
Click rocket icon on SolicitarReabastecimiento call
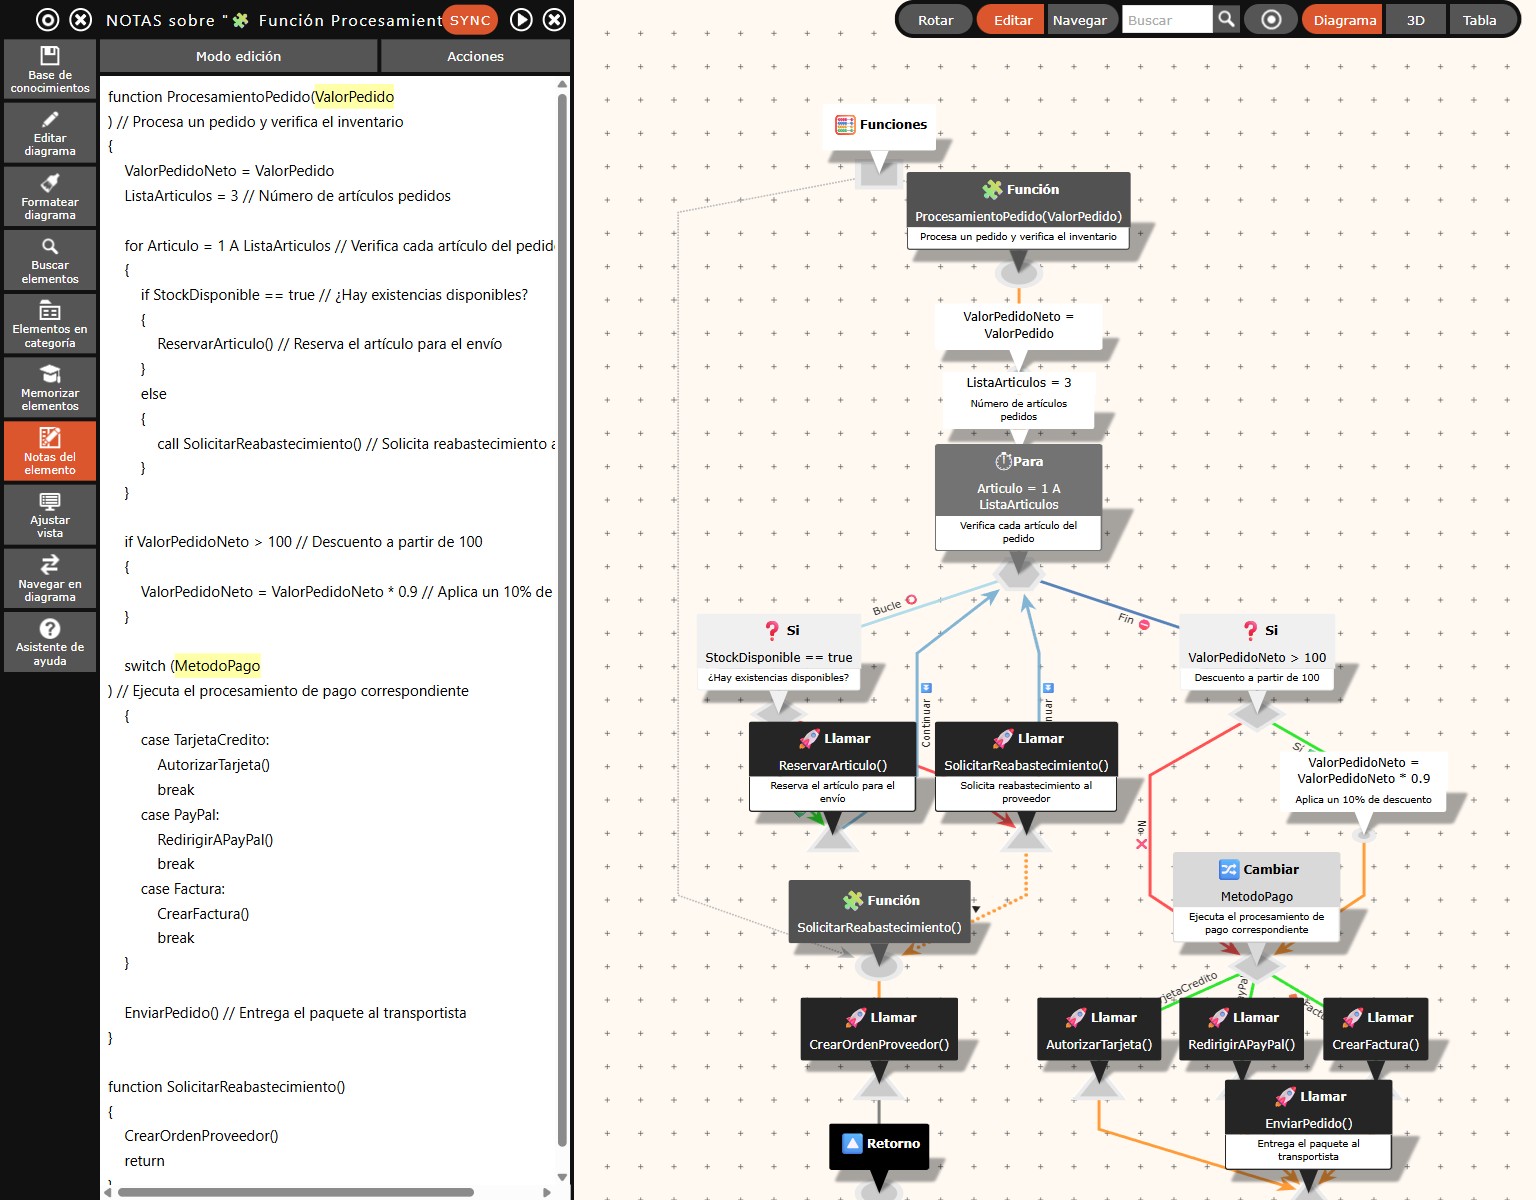[1003, 738]
